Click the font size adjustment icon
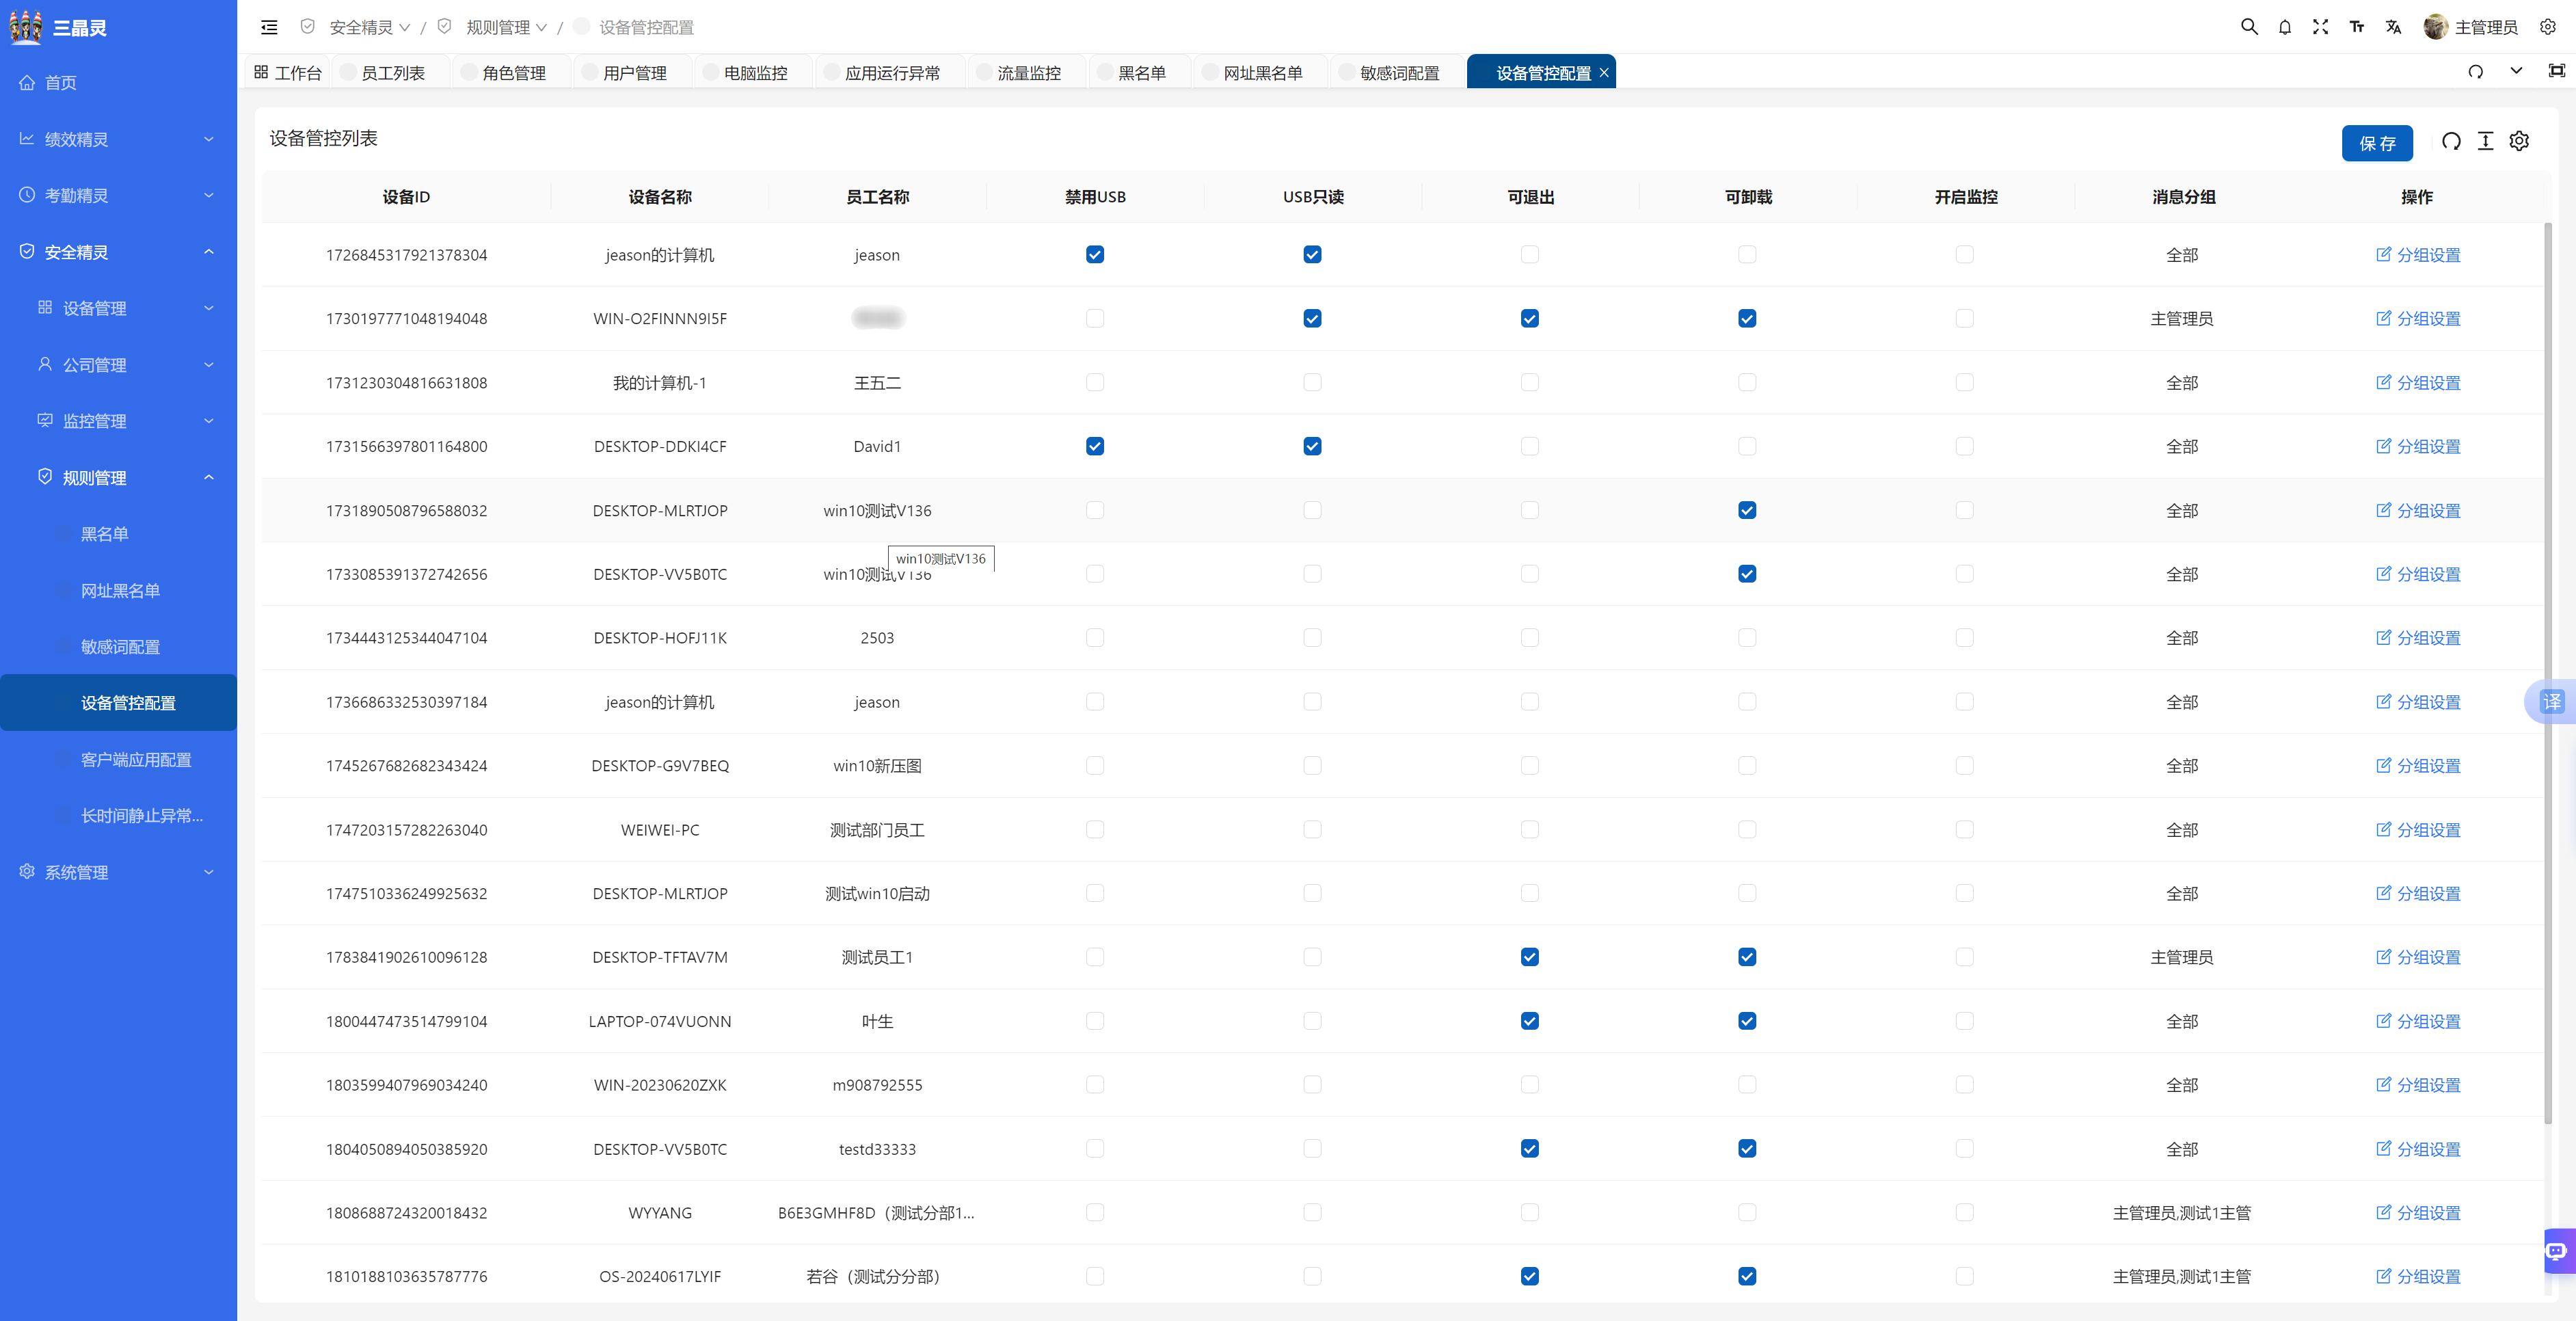The width and height of the screenshot is (2576, 1321). tap(2357, 27)
